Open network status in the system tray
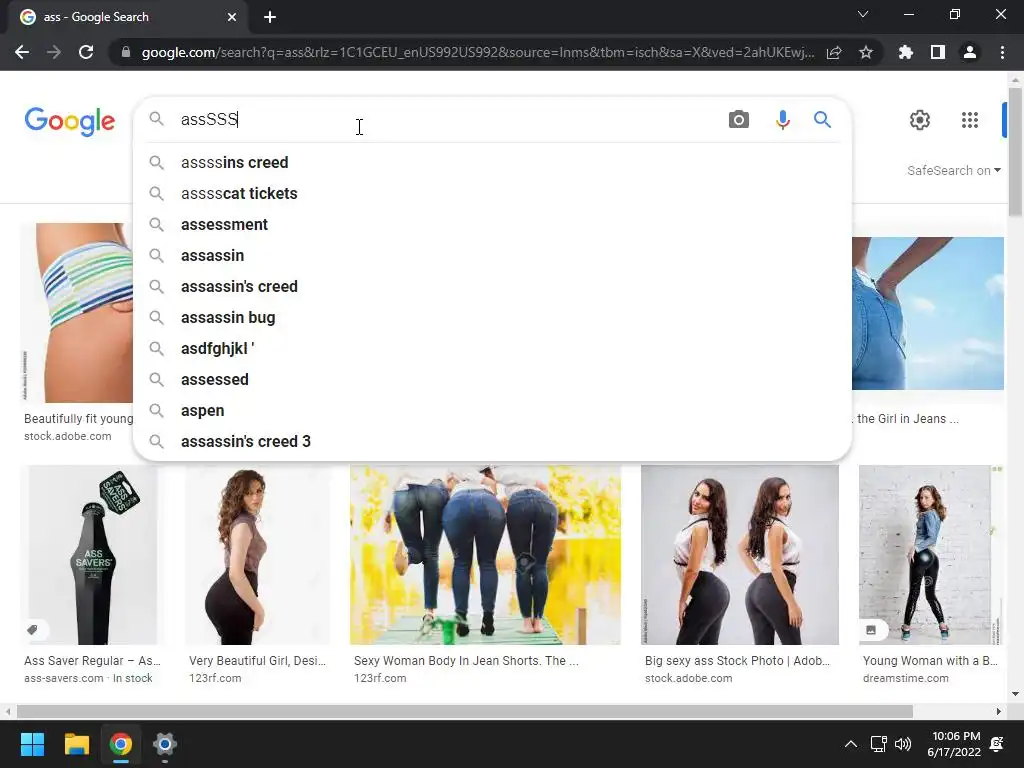Screen dimensions: 1024x768 click(878, 744)
